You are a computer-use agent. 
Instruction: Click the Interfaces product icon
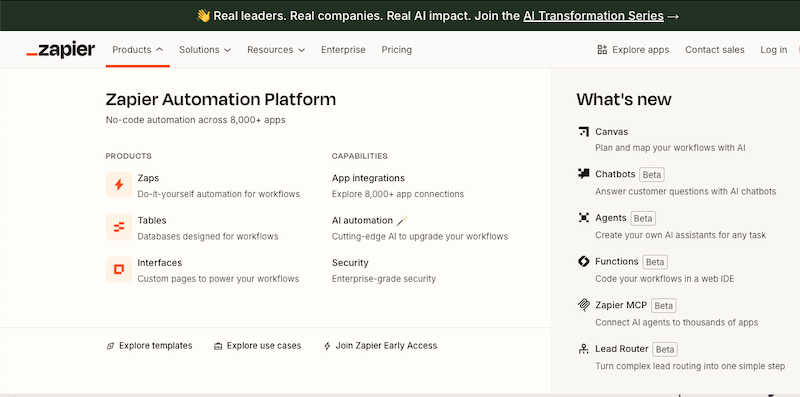tap(119, 269)
